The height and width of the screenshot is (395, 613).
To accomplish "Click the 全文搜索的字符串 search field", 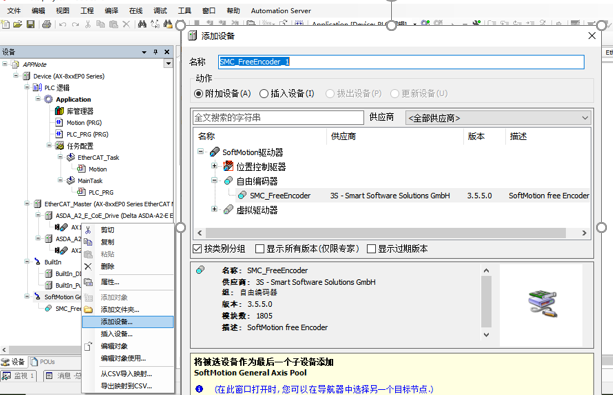I will click(x=278, y=118).
